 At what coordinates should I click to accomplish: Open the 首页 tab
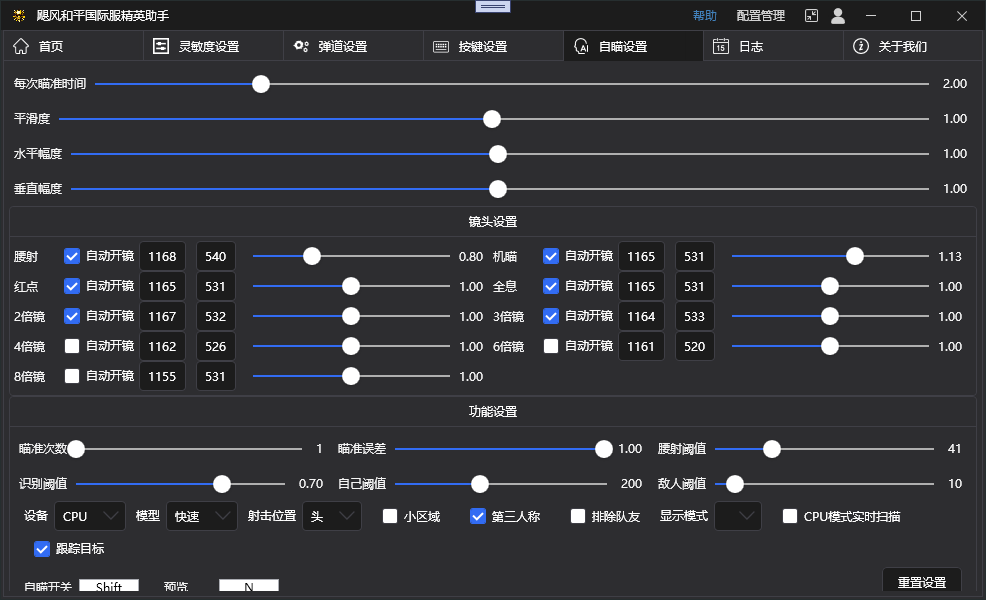(x=74, y=46)
